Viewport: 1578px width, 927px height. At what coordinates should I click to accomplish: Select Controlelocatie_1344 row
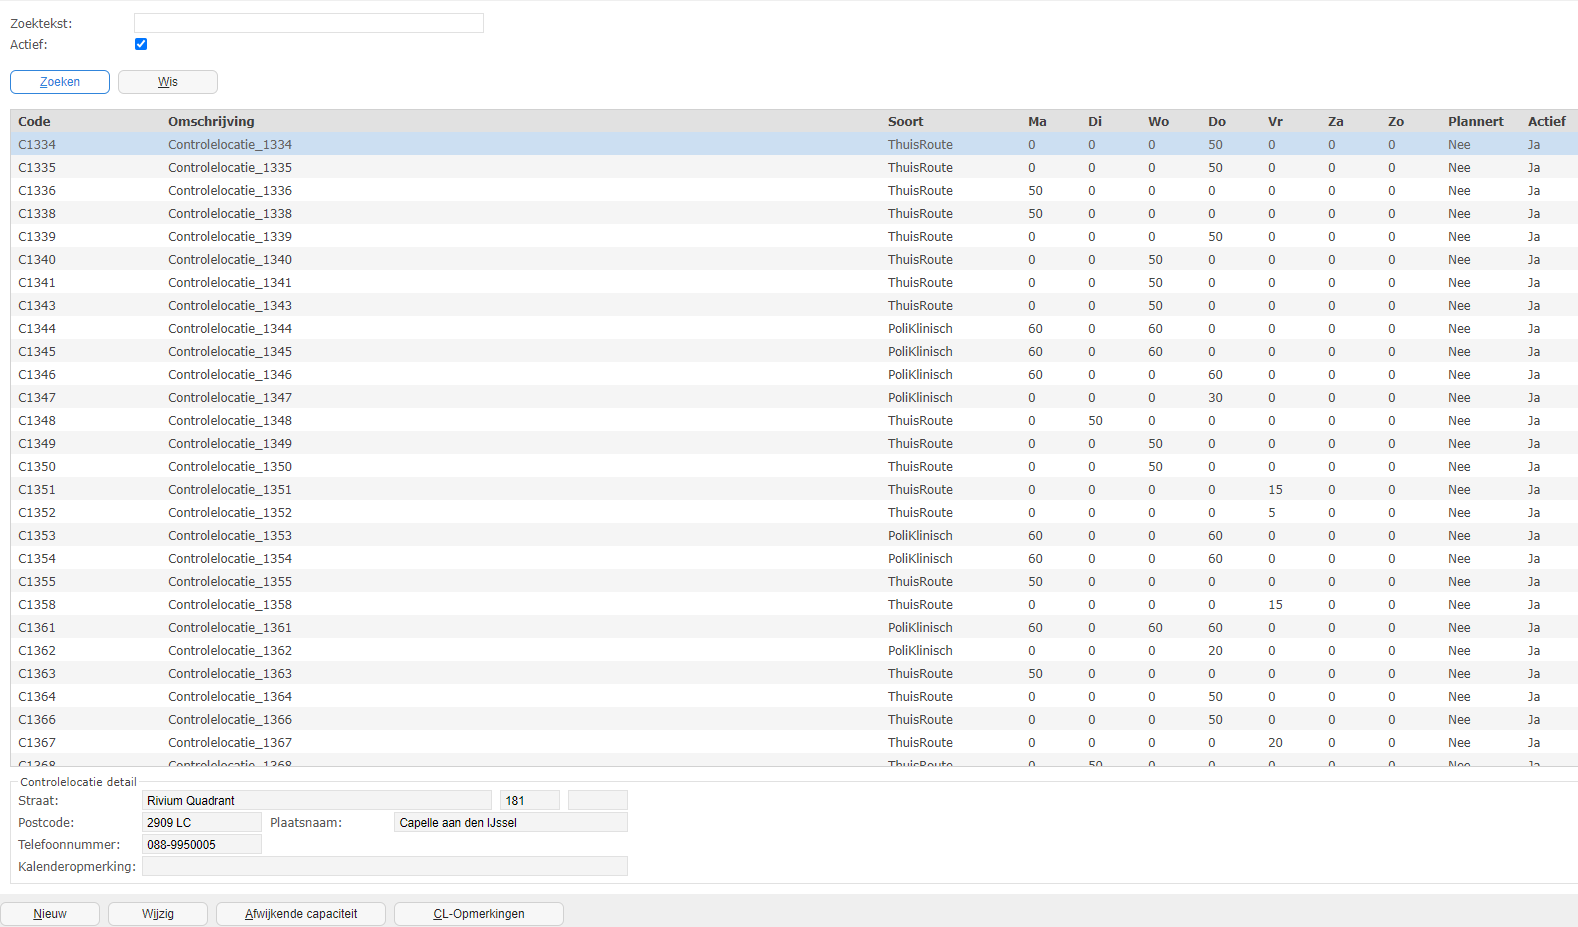[794, 329]
